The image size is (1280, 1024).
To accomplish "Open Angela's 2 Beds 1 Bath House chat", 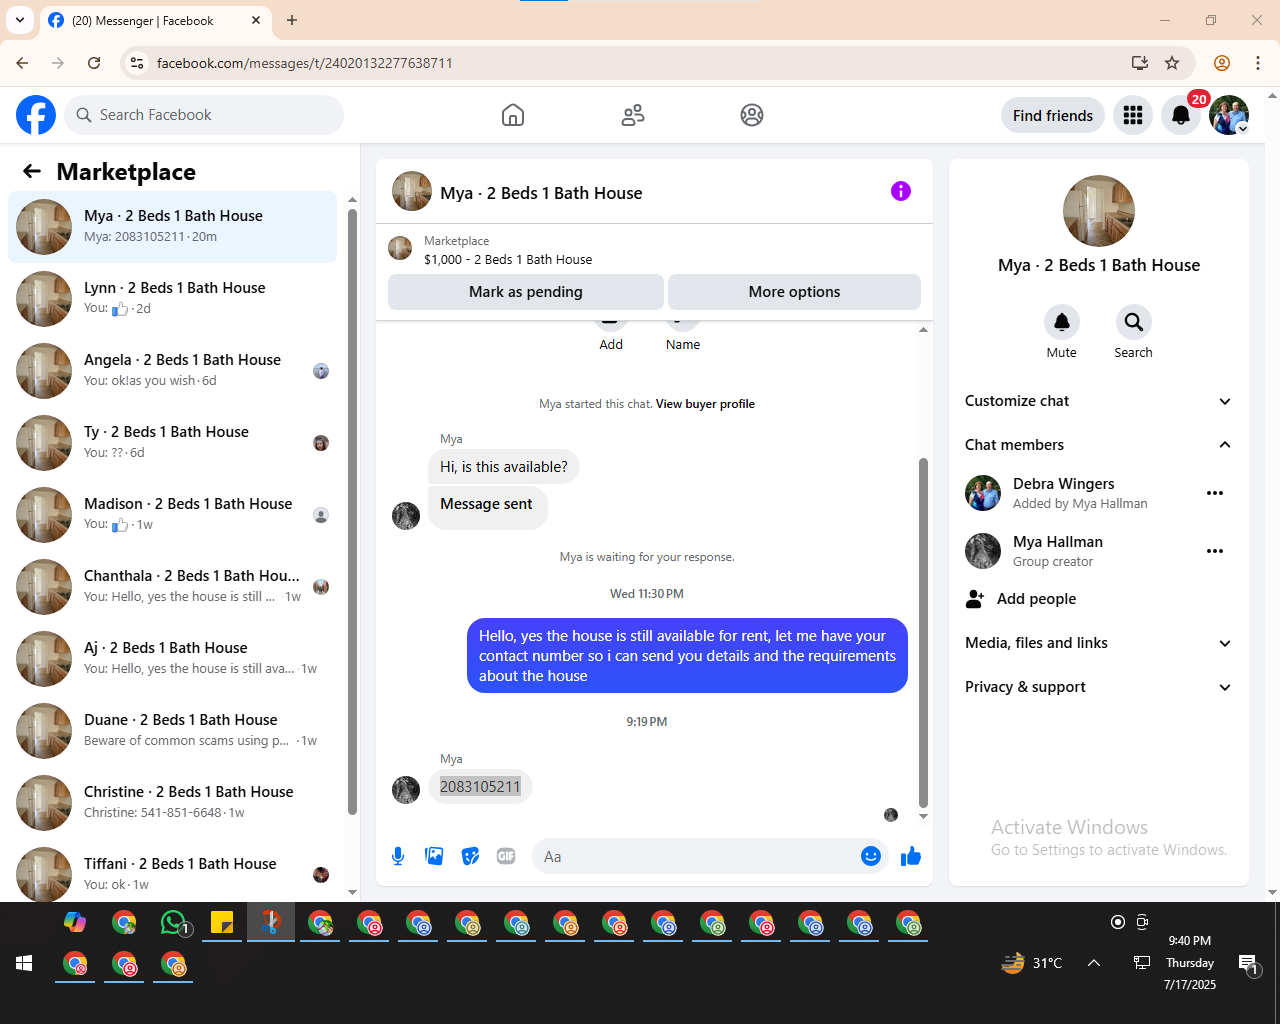I will pos(172,371).
